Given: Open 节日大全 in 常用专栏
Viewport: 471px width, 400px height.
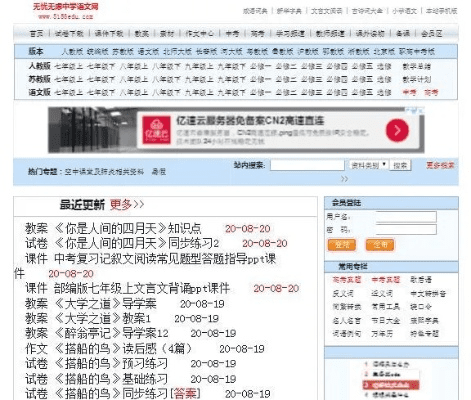Looking at the screenshot, I should pyautogui.click(x=386, y=321).
